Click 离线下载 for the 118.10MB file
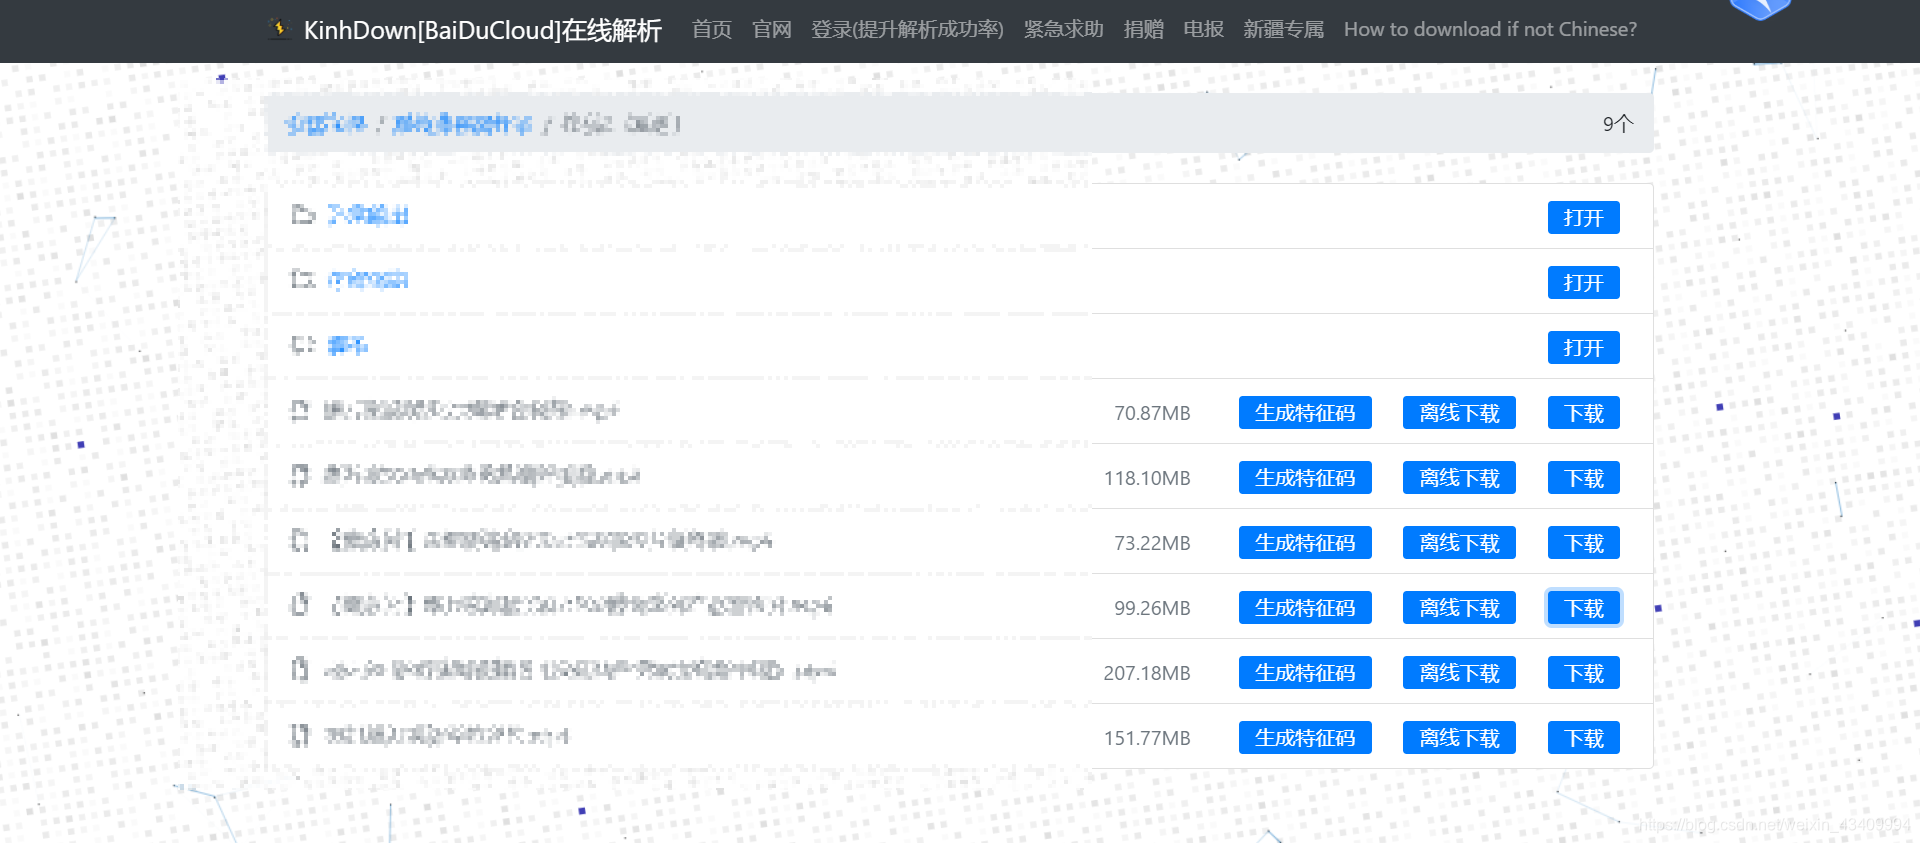Image resolution: width=1920 pixels, height=843 pixels. click(1459, 478)
